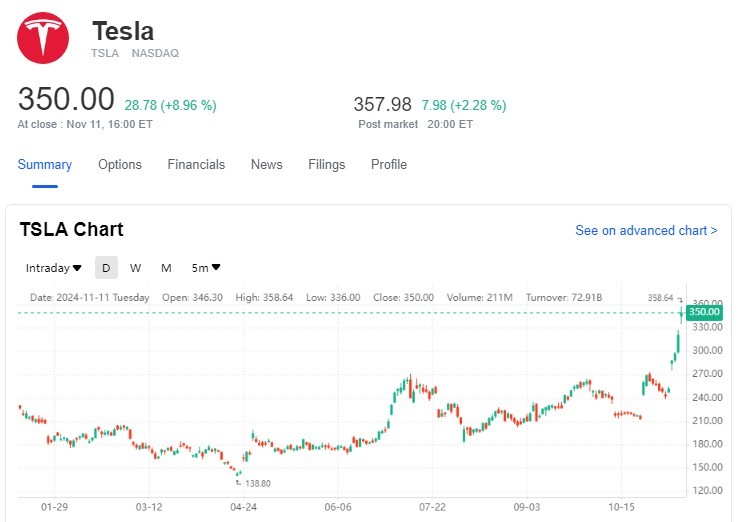
Task: Switch chart to M monthly period
Action: click(x=166, y=268)
